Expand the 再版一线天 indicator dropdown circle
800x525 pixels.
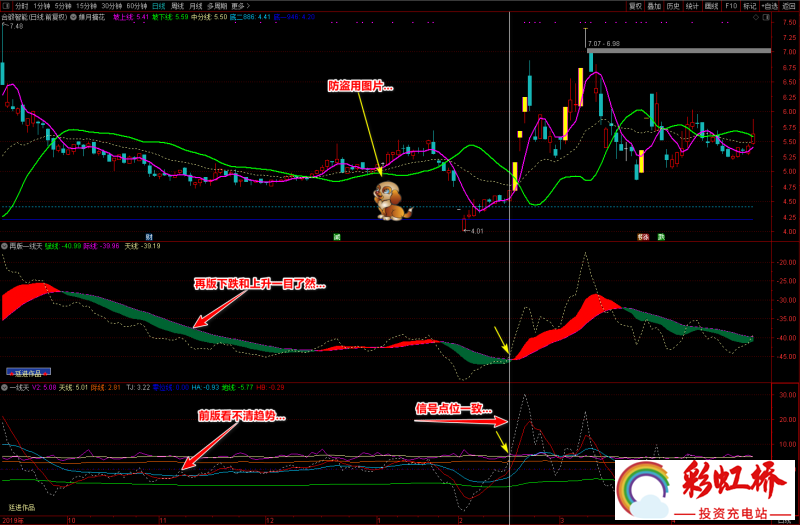tap(5, 246)
